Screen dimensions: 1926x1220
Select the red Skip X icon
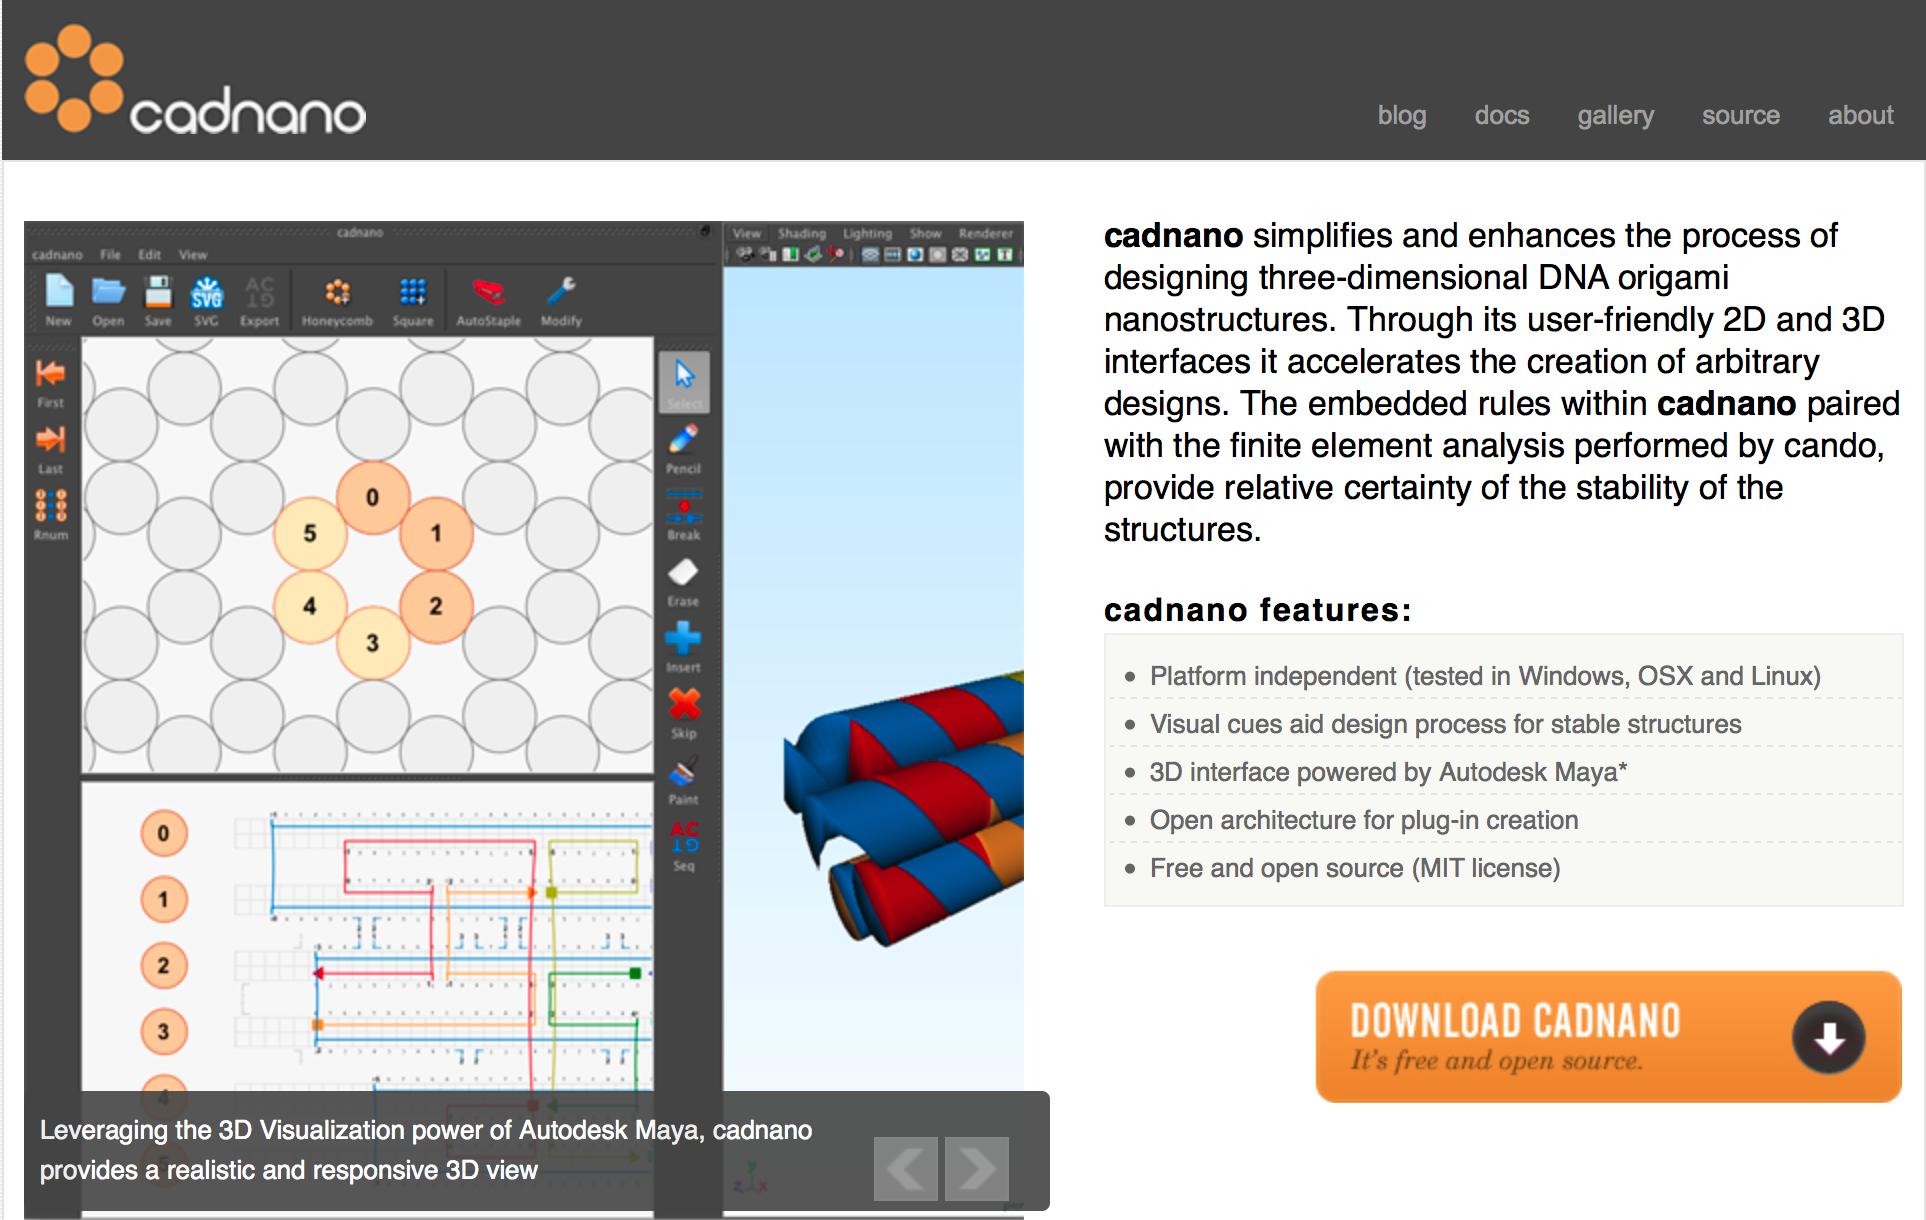(684, 705)
